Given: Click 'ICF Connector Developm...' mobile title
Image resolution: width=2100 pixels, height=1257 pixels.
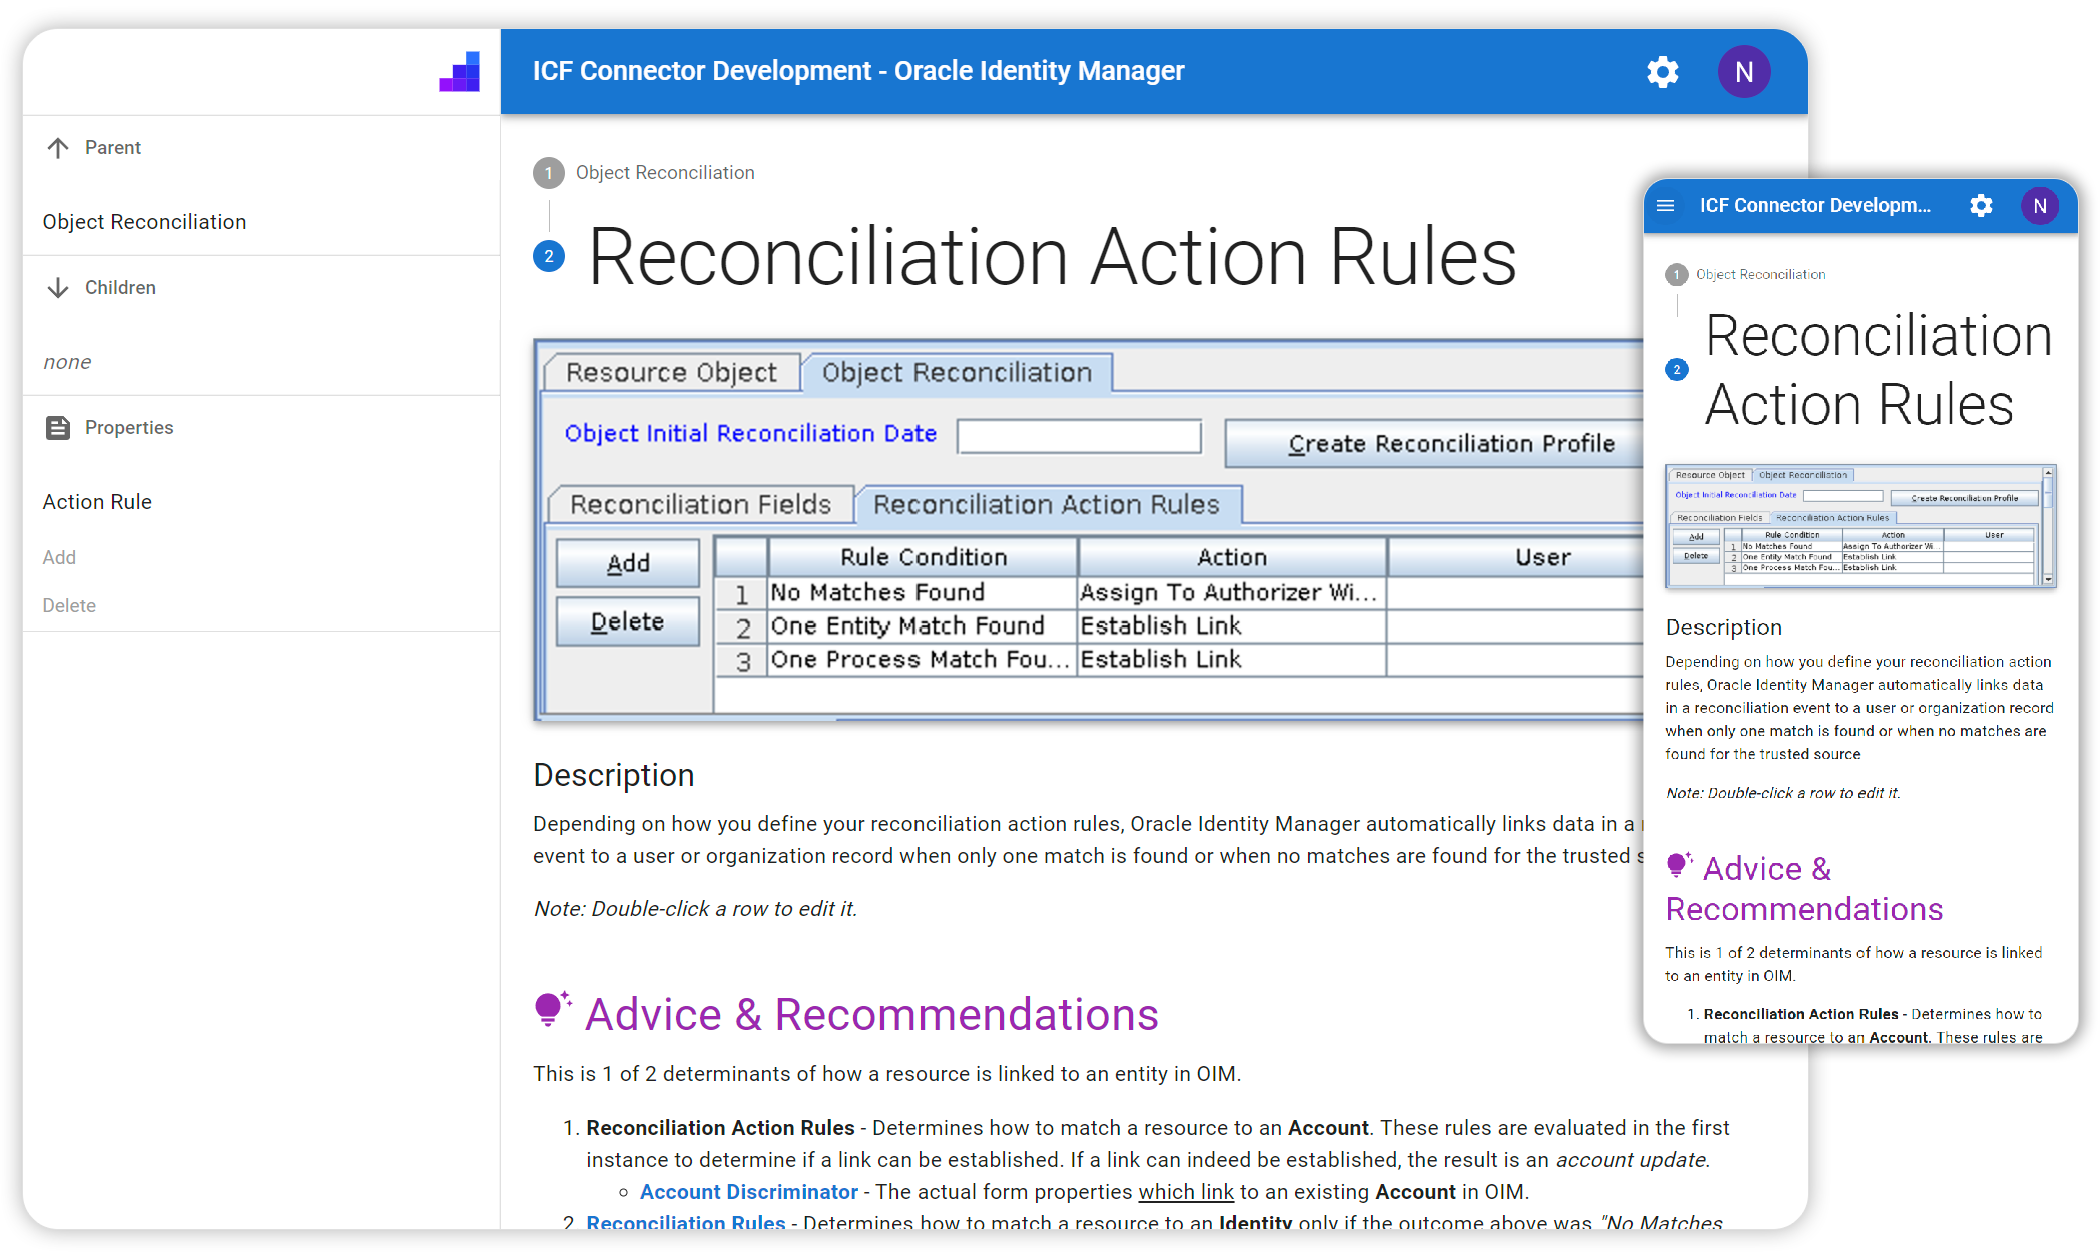Looking at the screenshot, I should [x=1815, y=206].
